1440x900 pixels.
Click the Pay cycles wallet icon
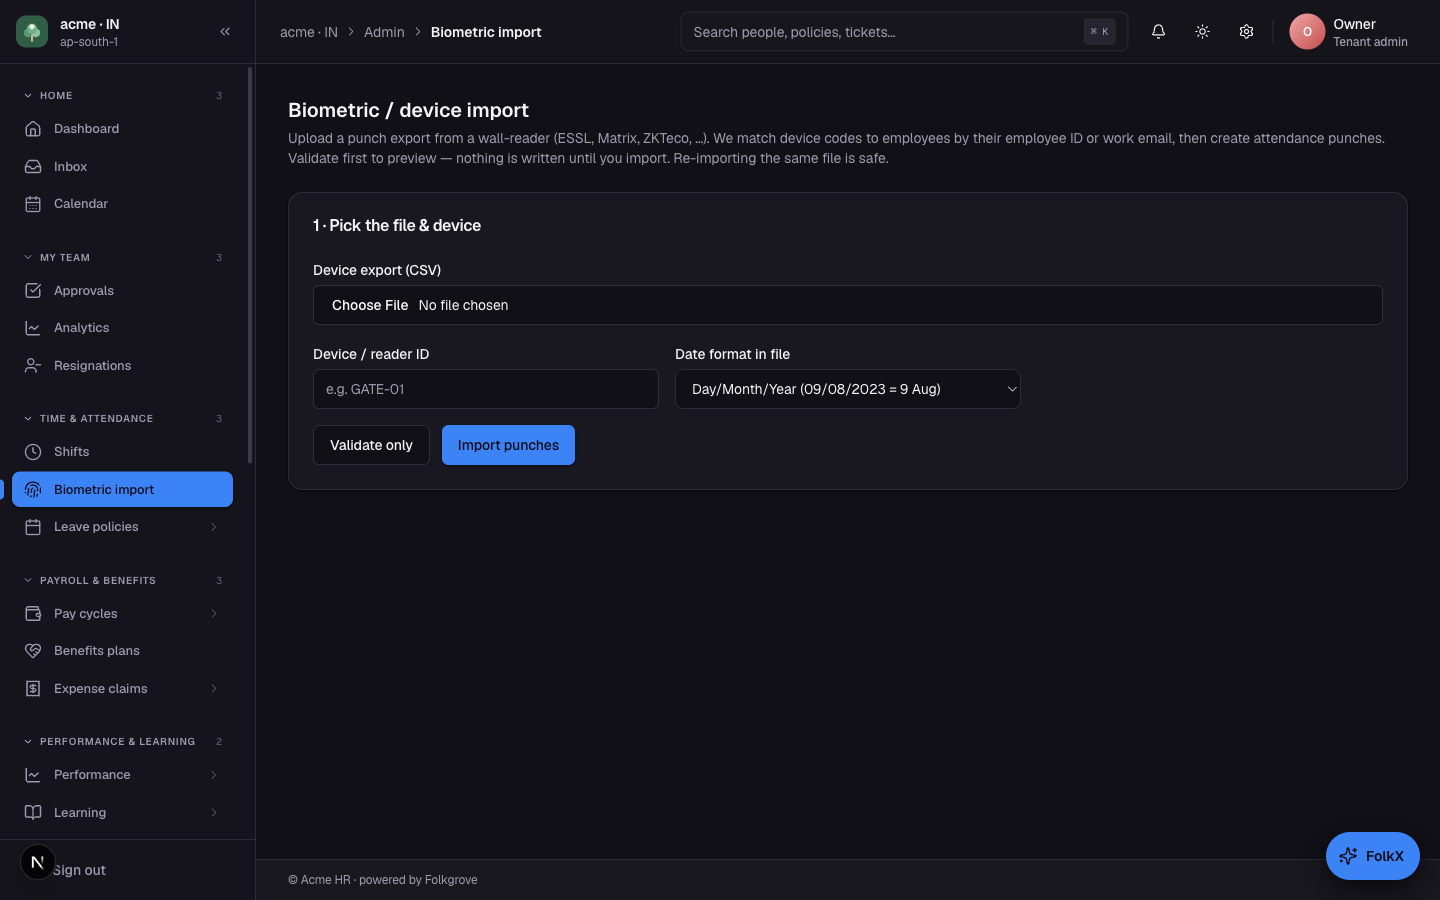(x=33, y=614)
